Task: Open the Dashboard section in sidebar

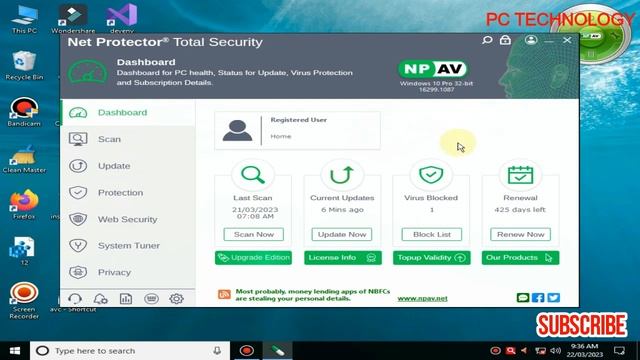Action: tap(128, 113)
